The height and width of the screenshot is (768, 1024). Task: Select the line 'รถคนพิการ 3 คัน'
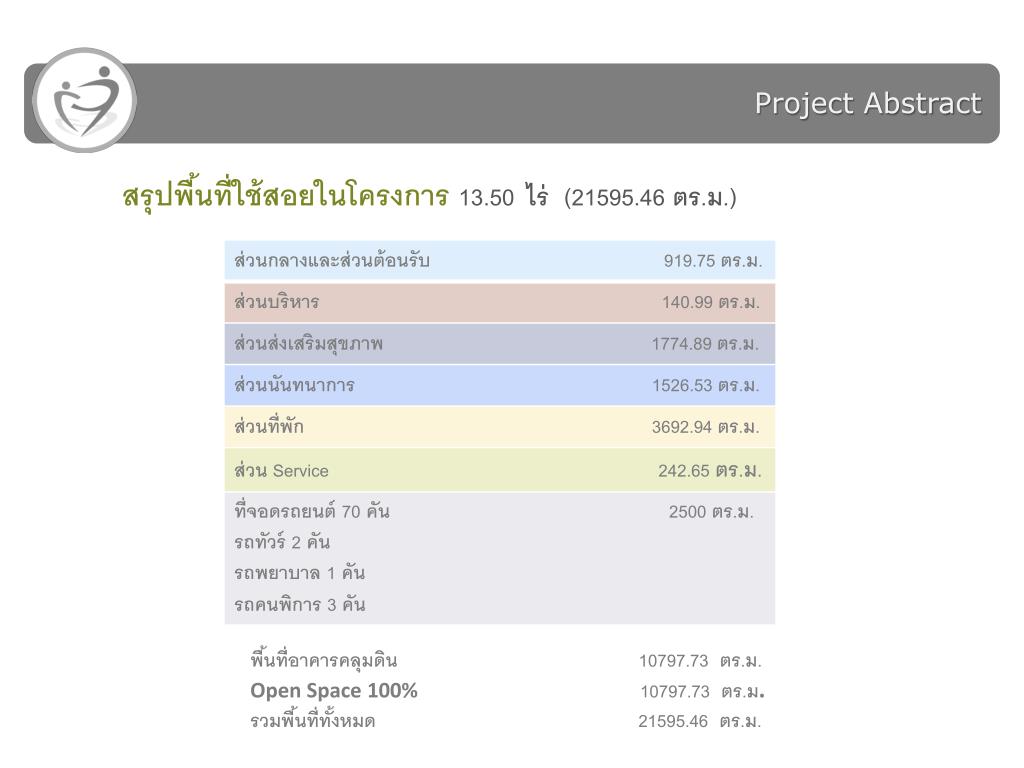300,604
